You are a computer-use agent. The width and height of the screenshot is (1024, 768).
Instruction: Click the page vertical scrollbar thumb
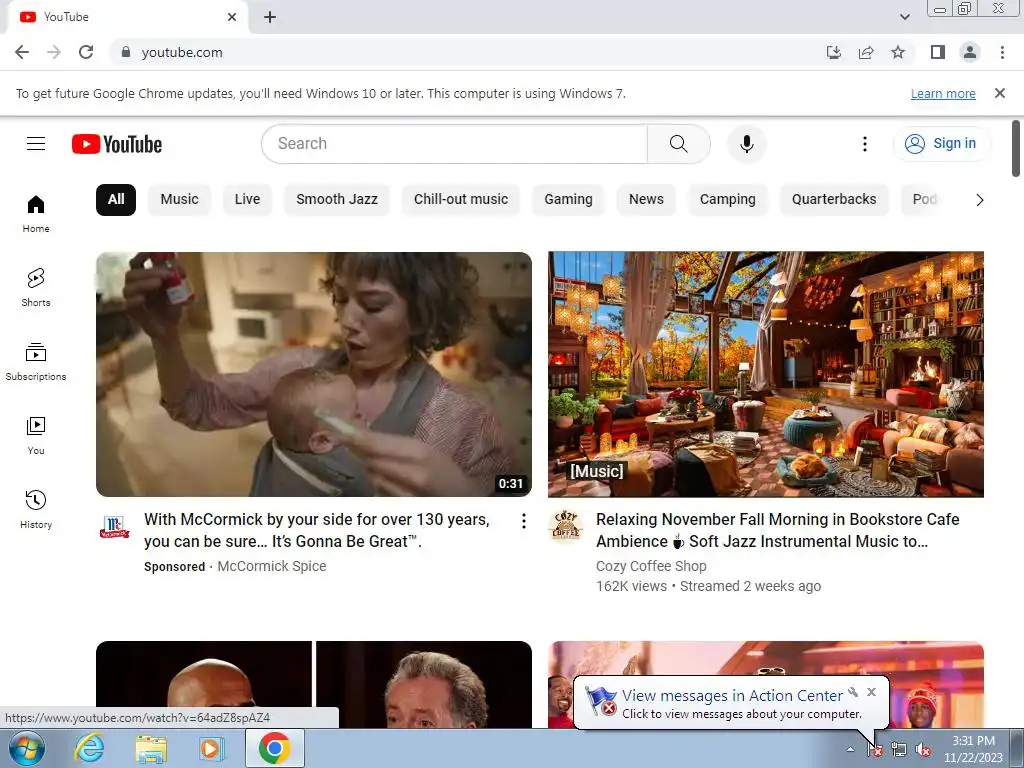click(x=1016, y=149)
